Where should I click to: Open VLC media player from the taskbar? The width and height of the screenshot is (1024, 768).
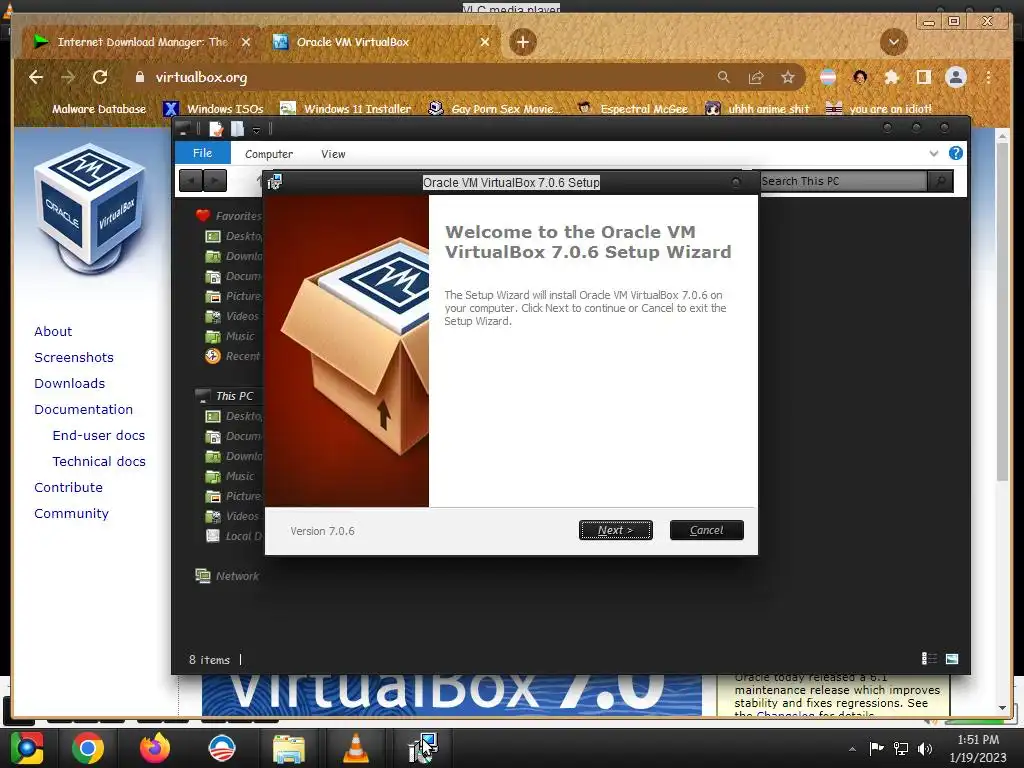click(355, 748)
